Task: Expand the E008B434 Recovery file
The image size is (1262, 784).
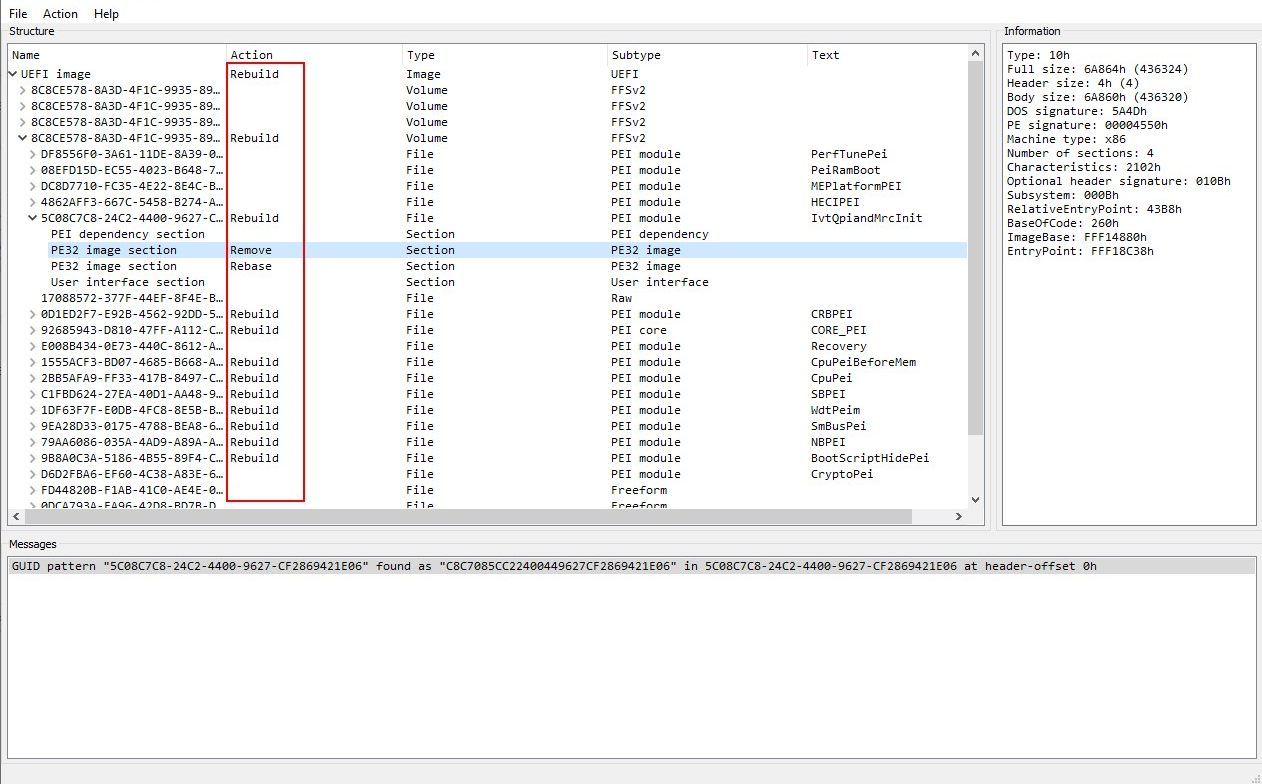Action: click(34, 346)
